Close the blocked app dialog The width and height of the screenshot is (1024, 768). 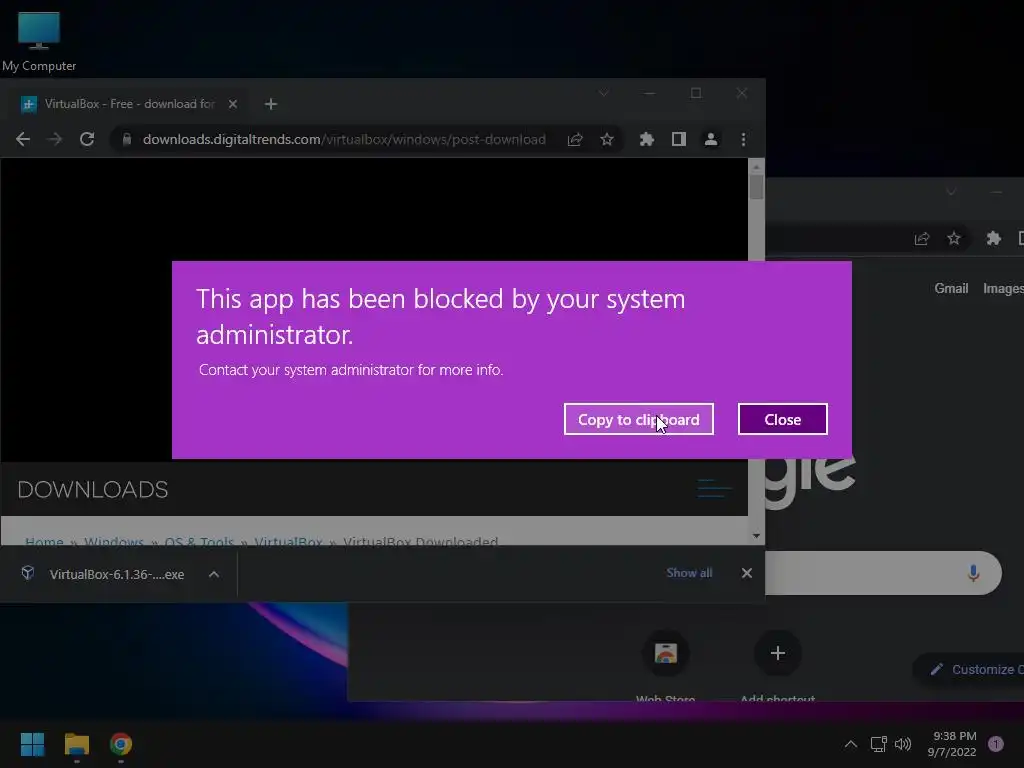point(782,419)
